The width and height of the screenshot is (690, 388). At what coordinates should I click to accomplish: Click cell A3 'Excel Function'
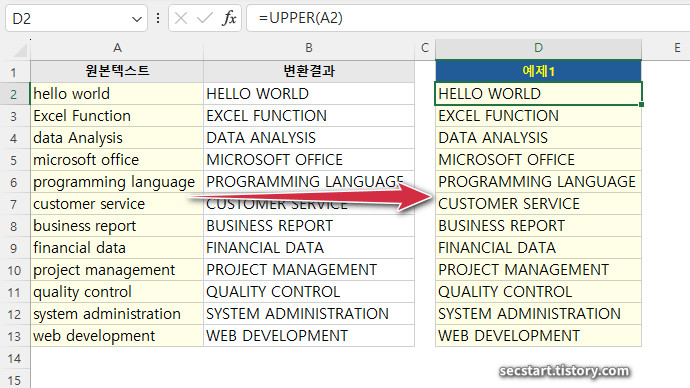tap(117, 116)
